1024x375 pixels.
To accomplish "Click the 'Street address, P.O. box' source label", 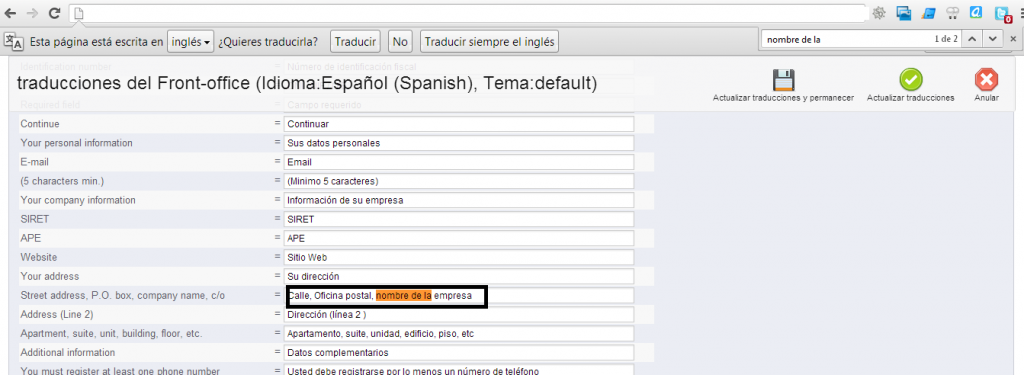I will coord(123,296).
